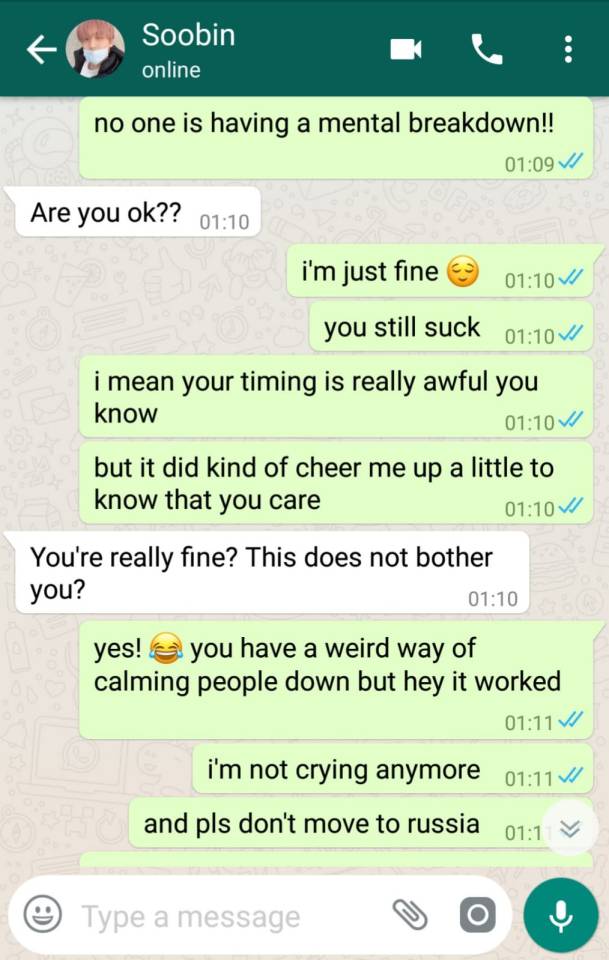Open Soobin contact name in header

[x=189, y=35]
